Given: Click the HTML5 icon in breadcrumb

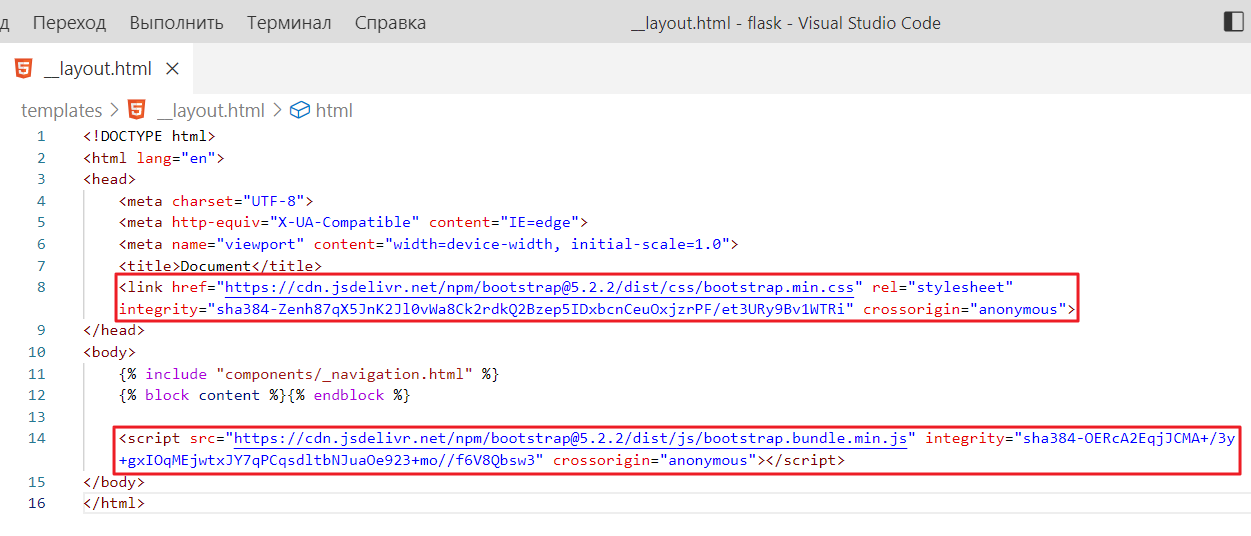Looking at the screenshot, I should (x=138, y=110).
